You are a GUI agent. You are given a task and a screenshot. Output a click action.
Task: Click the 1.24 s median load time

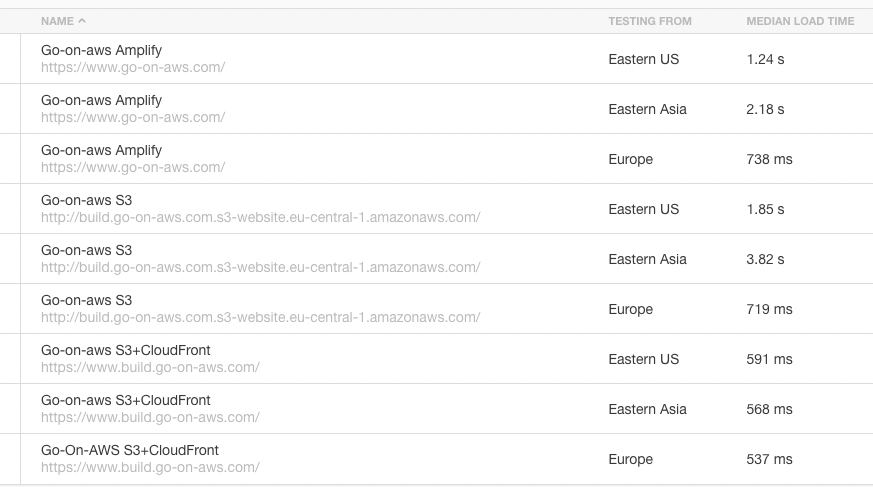pos(765,59)
